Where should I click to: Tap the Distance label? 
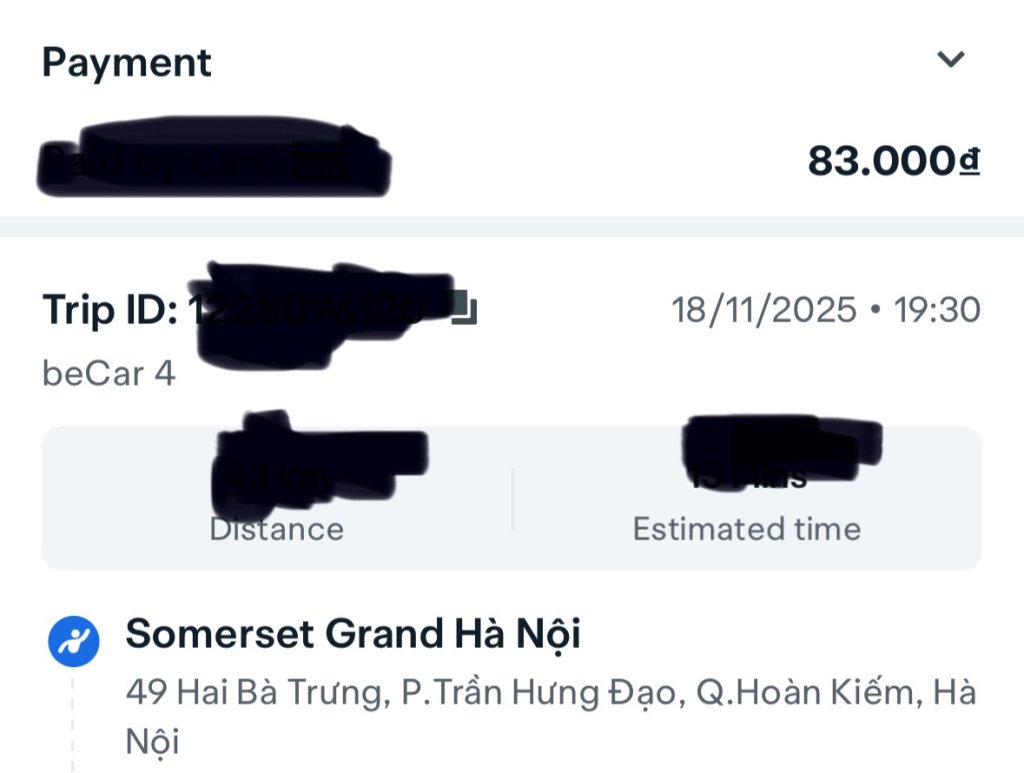point(277,529)
